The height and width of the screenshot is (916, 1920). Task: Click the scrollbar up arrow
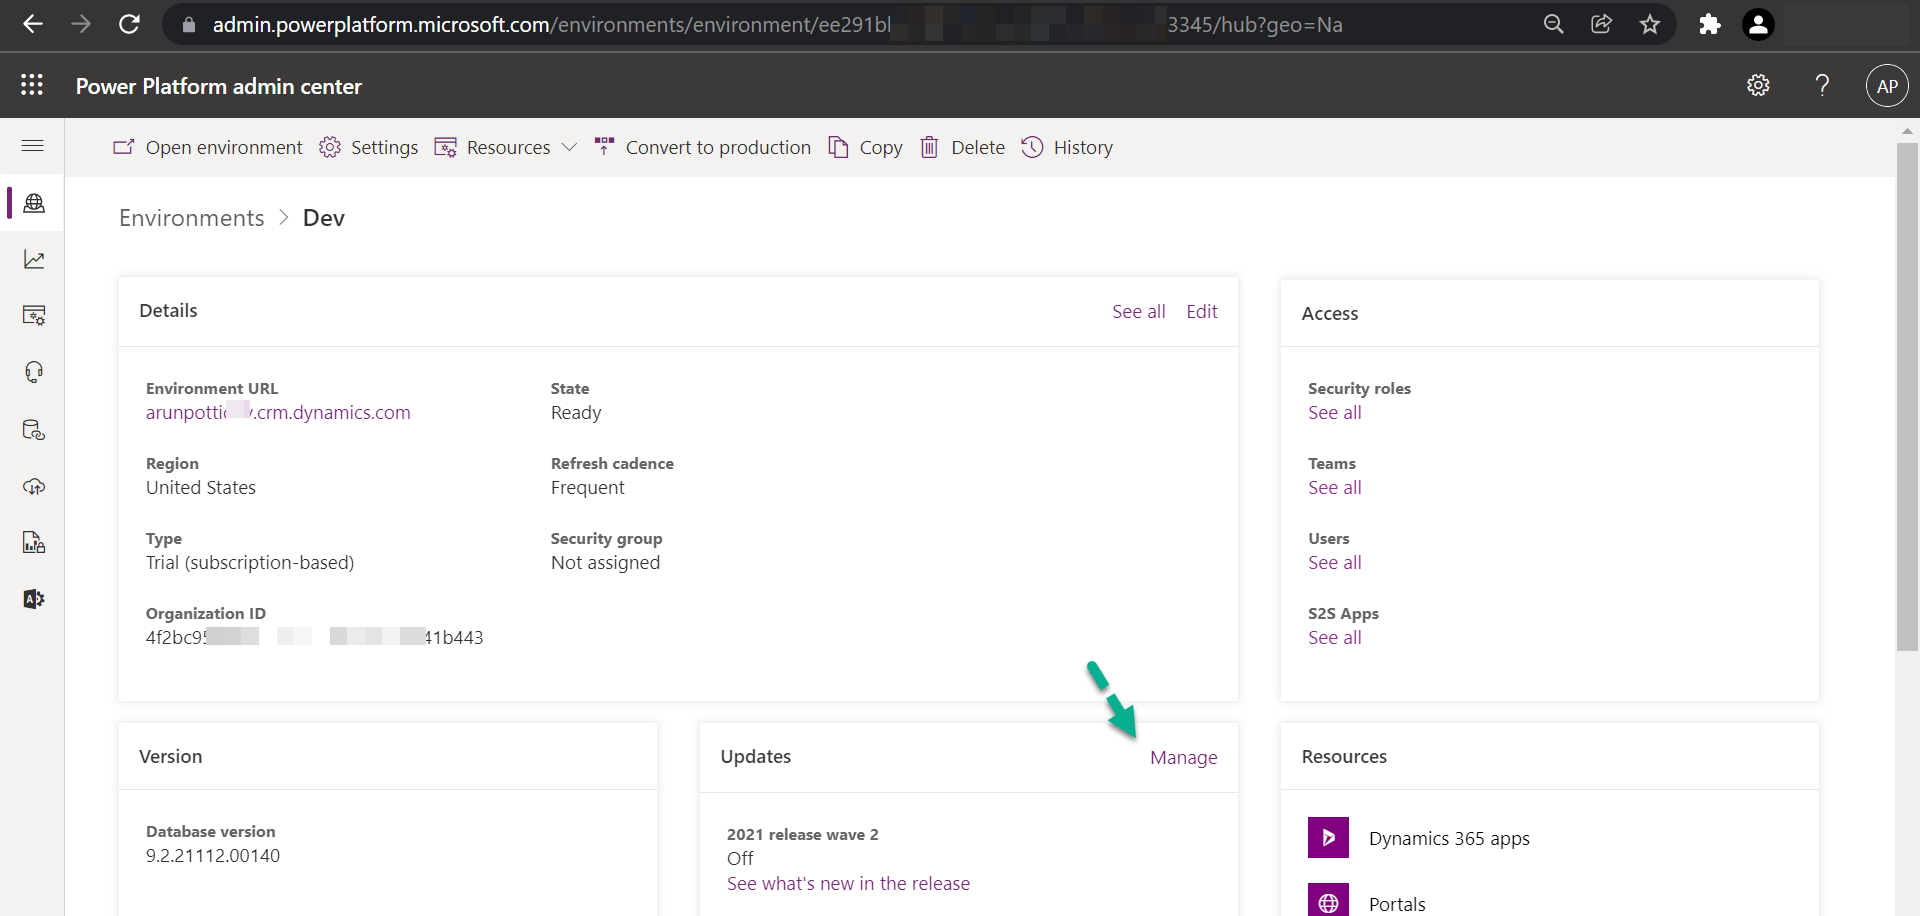point(1908,131)
